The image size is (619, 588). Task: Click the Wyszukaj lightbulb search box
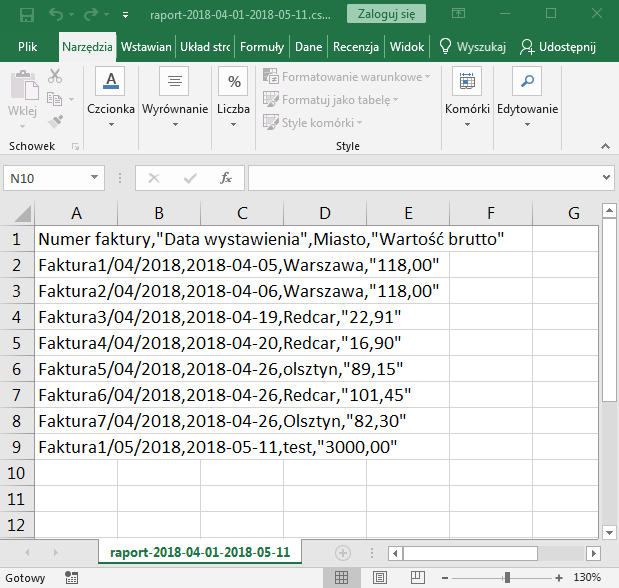[x=473, y=47]
